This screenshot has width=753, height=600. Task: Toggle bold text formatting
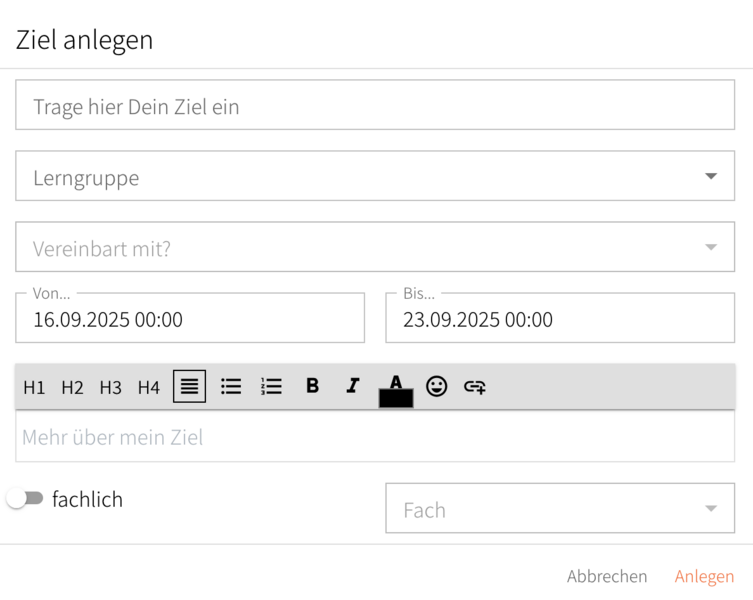click(312, 386)
